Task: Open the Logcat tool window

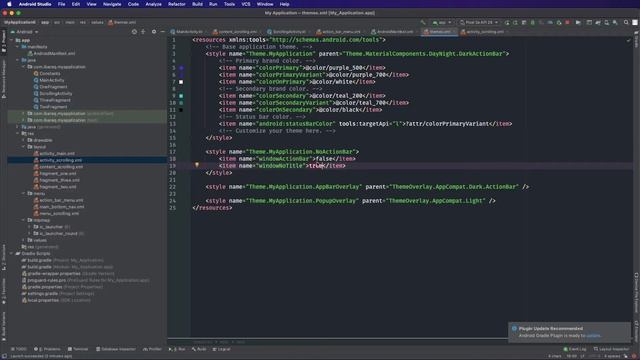Action: [222, 349]
